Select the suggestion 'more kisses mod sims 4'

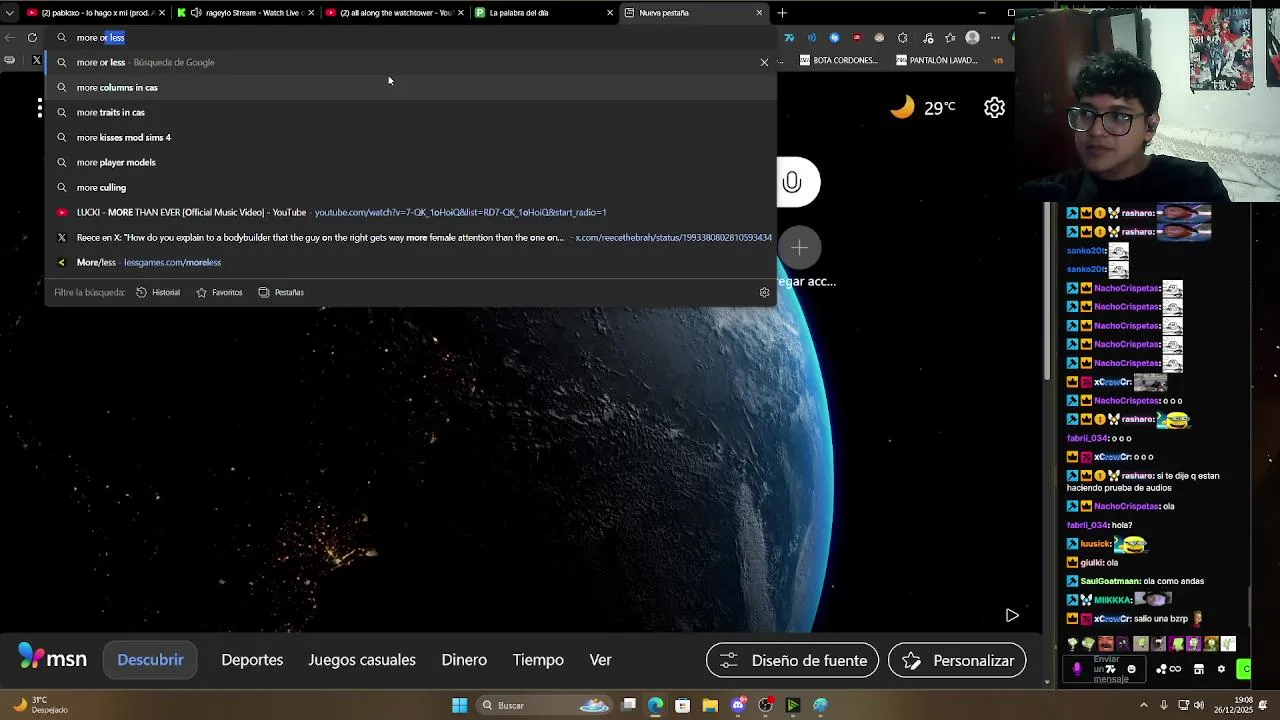410,137
